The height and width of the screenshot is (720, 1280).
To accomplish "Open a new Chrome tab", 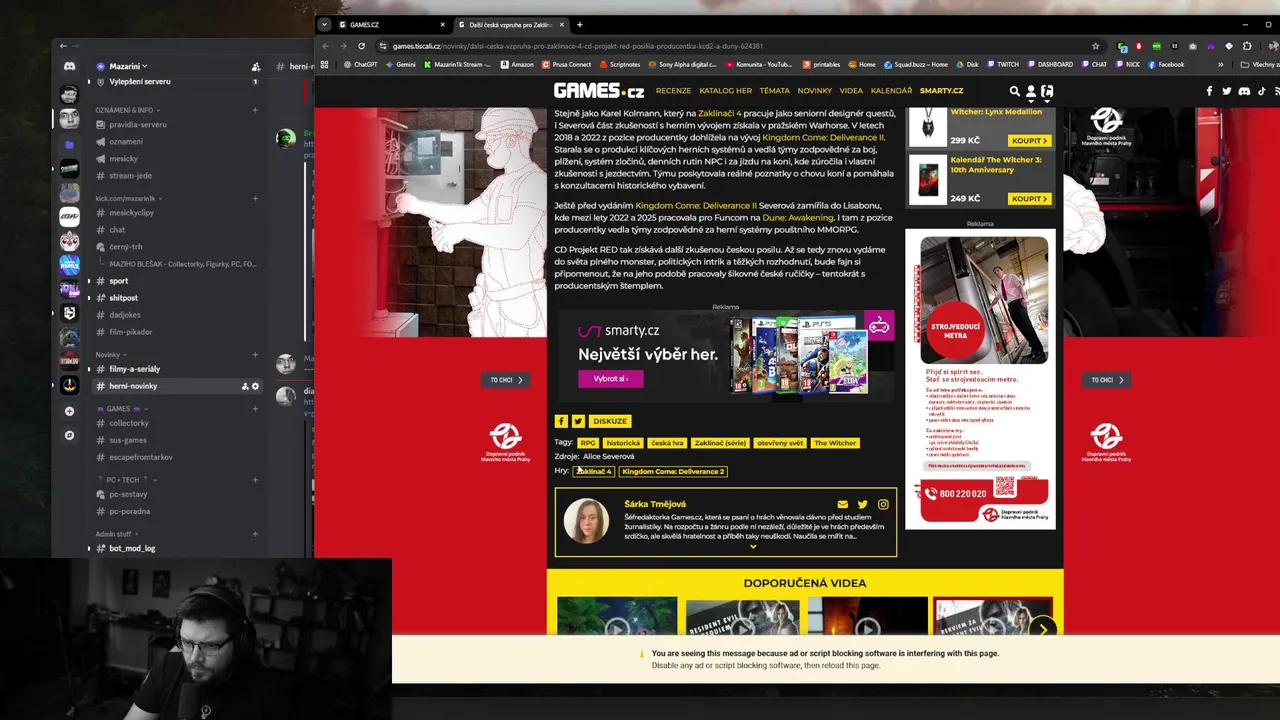I will [x=579, y=24].
